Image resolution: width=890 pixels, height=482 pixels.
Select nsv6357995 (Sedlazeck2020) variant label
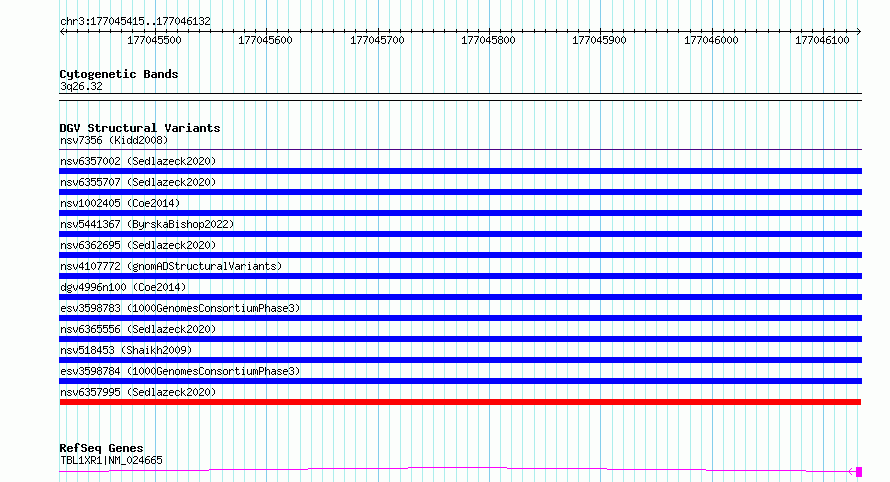(138, 392)
